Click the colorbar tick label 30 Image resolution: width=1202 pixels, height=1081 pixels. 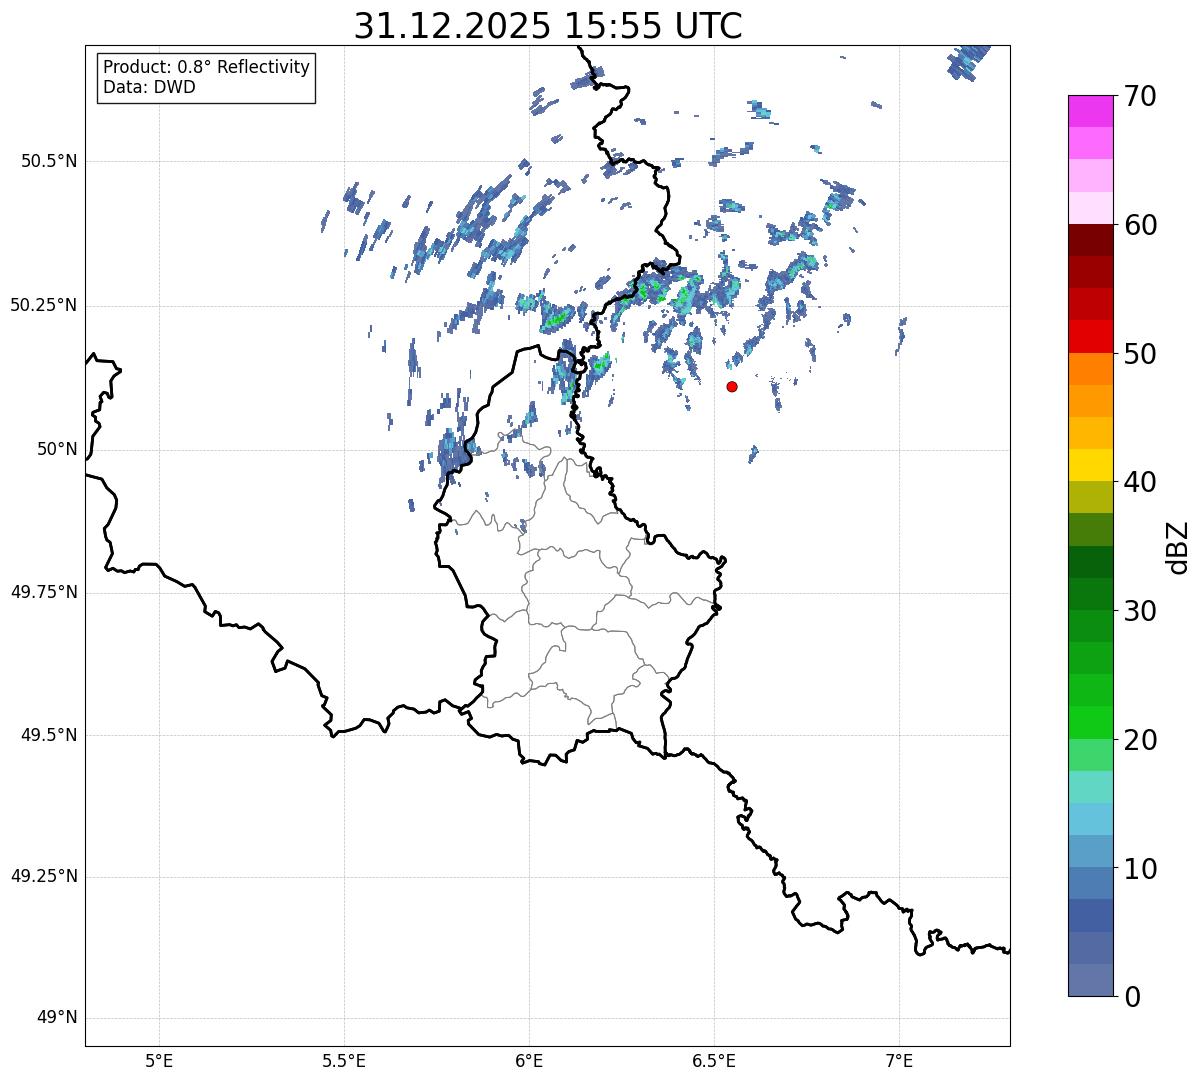click(1139, 611)
